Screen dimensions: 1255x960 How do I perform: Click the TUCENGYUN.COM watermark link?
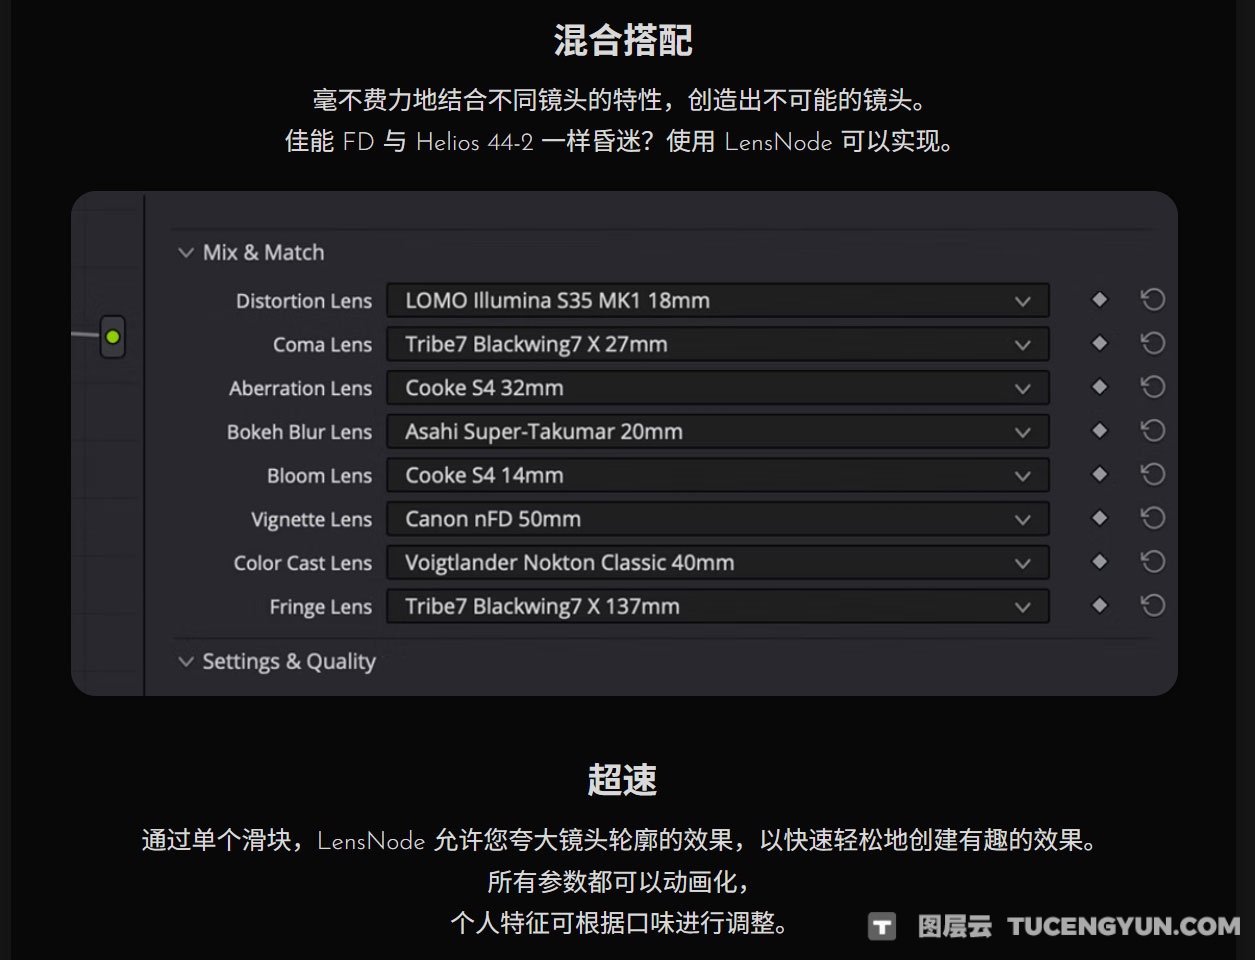coord(1123,927)
